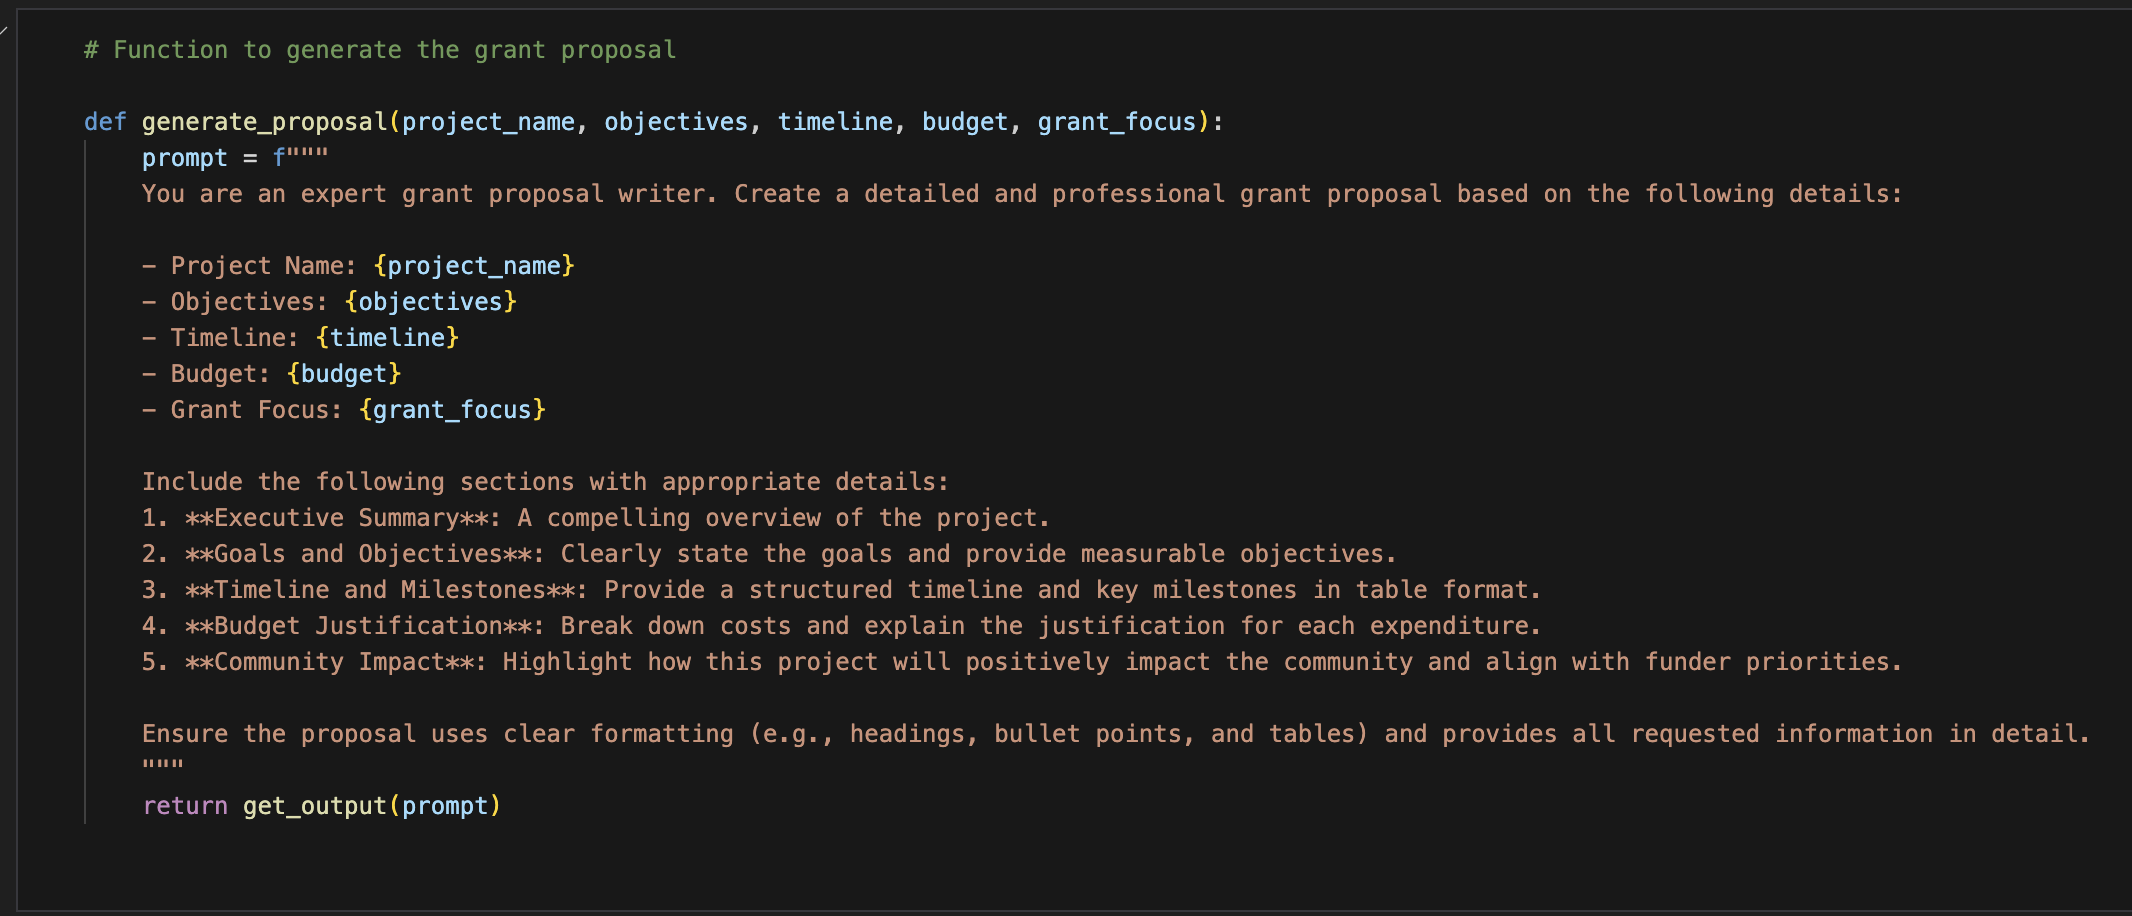The height and width of the screenshot is (916, 2132).
Task: Click the {objectives} placeholder in Objectives line
Action: (x=430, y=302)
